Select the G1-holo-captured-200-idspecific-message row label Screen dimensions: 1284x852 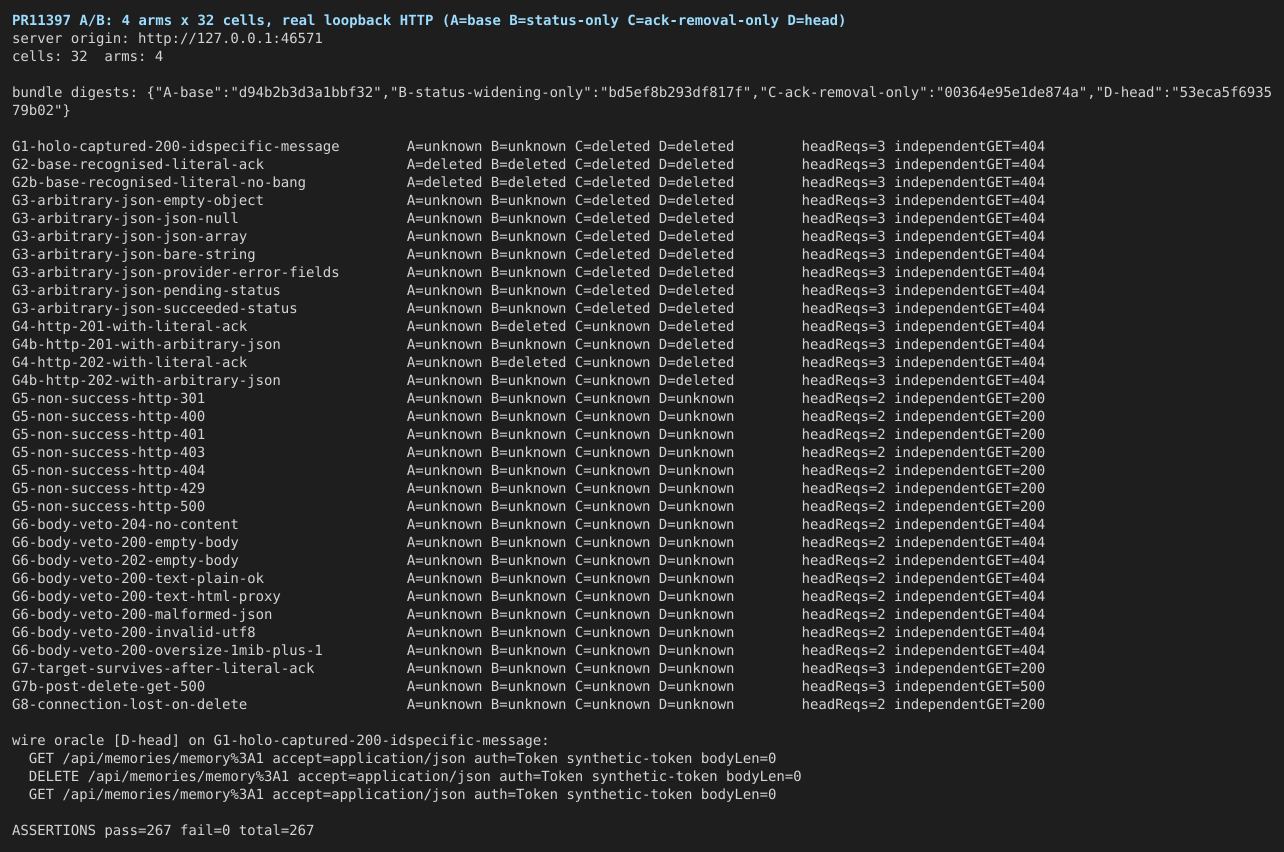coord(176,146)
